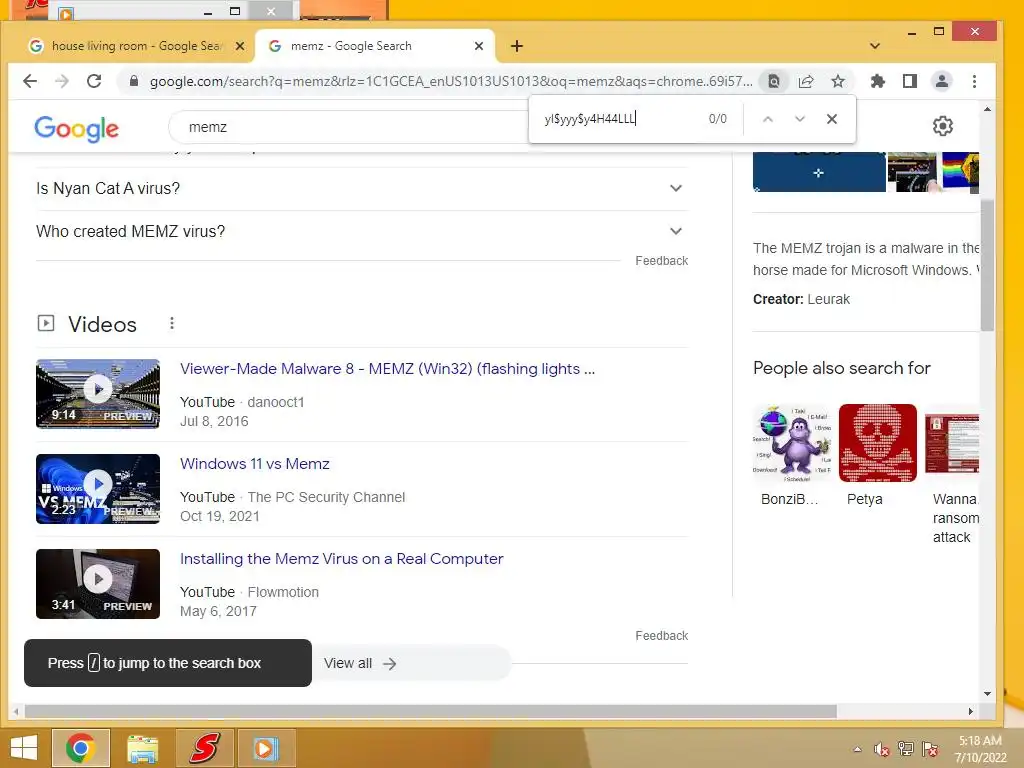Play Viewer-Made Malware 8 video thumbnail
The width and height of the screenshot is (1024, 768).
point(98,393)
